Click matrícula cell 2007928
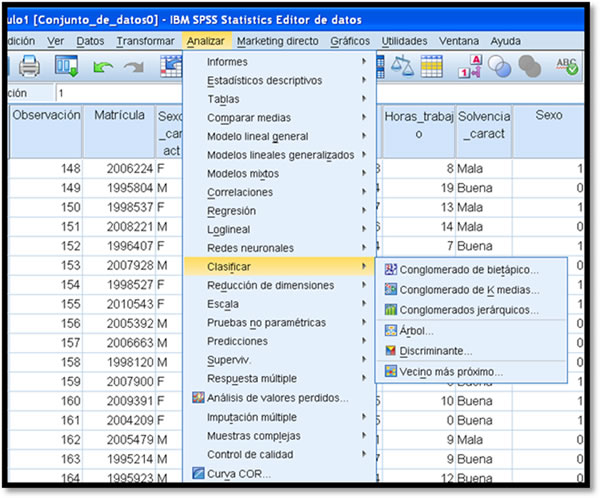This screenshot has width=600, height=498. [119, 265]
